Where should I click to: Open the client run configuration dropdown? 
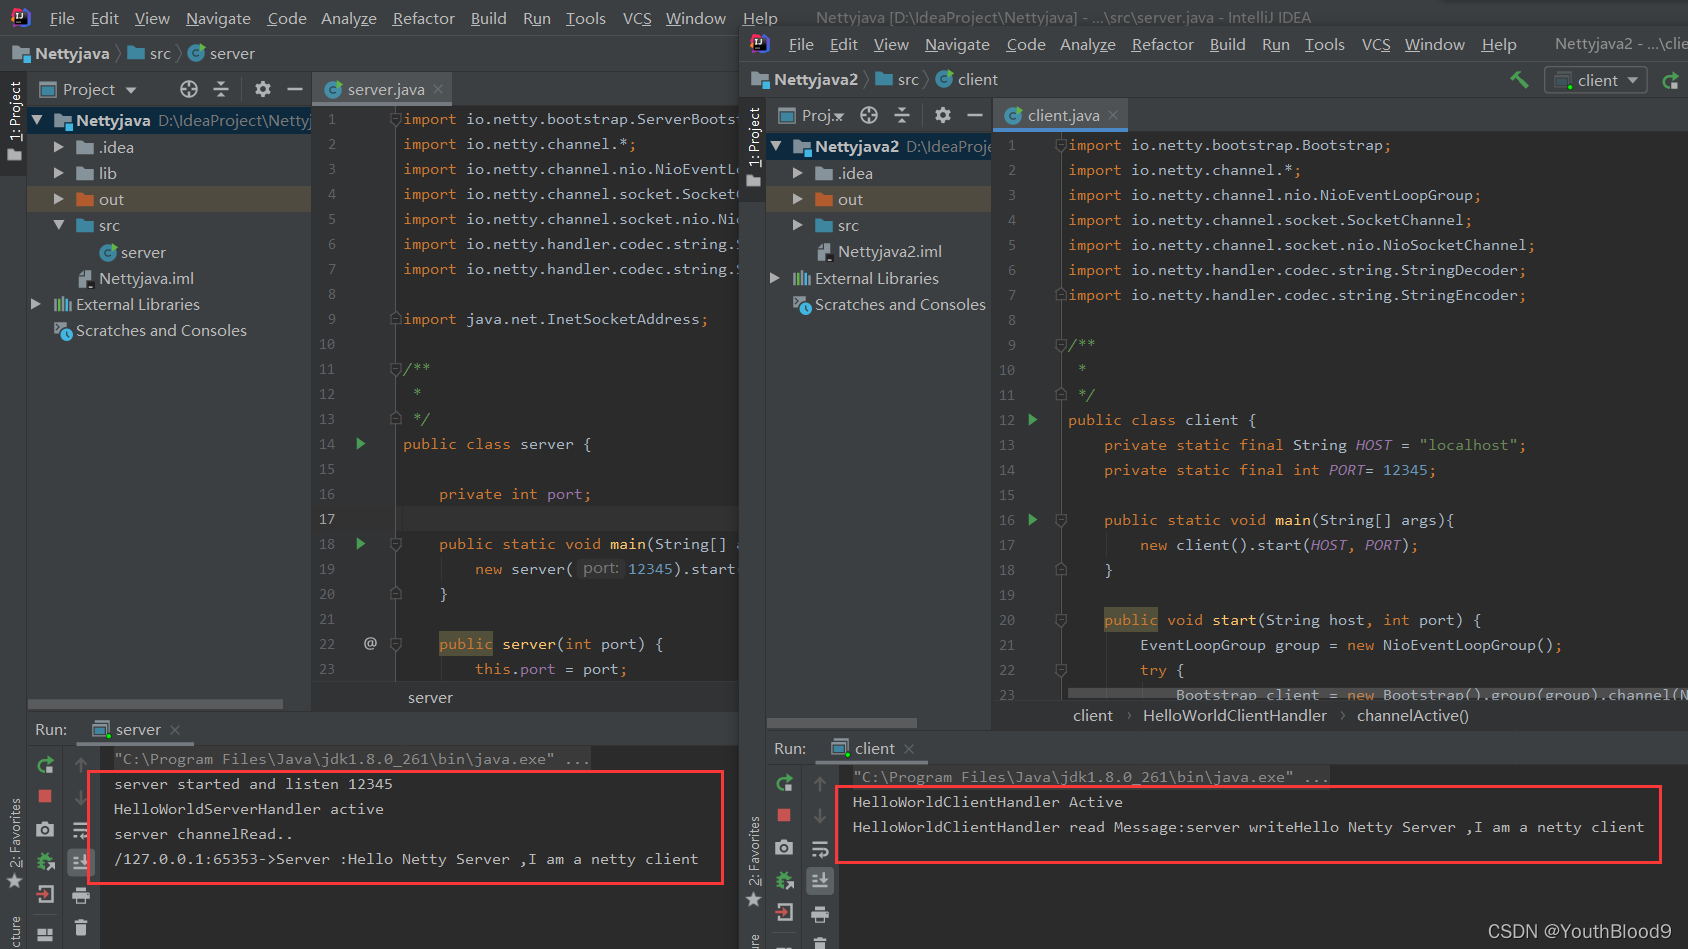1596,80
